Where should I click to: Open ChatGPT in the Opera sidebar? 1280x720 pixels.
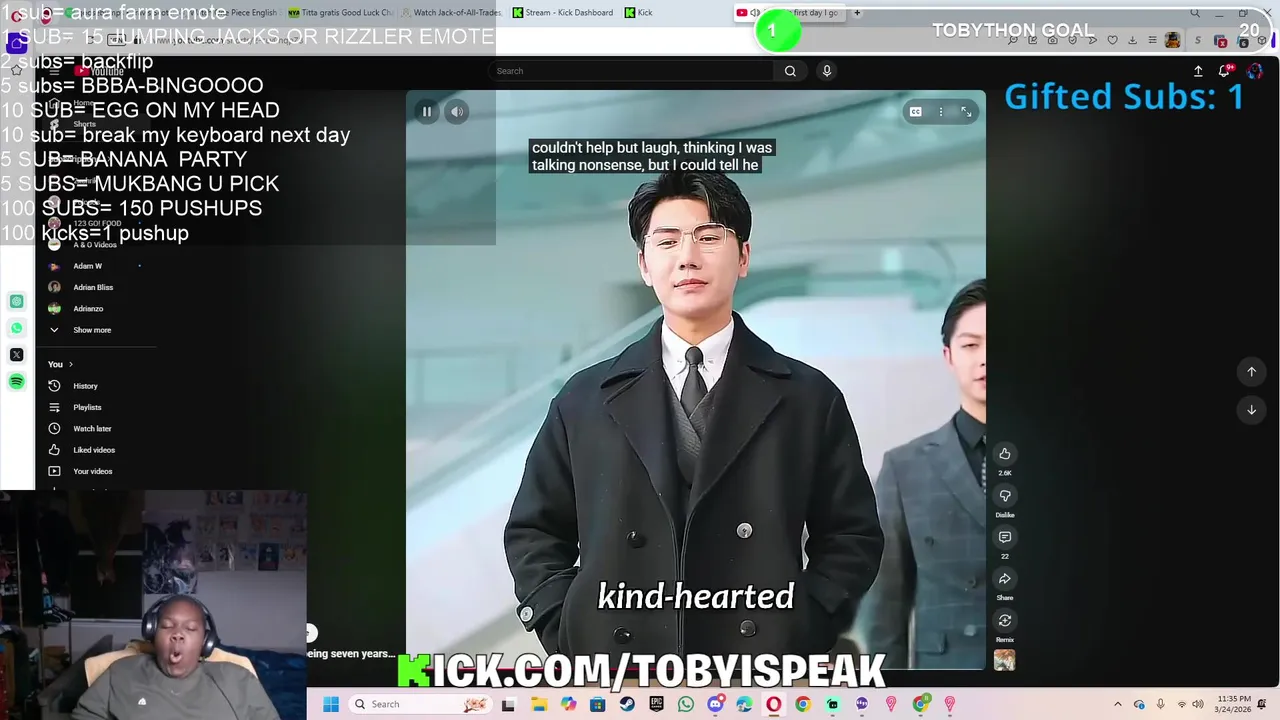[17, 301]
